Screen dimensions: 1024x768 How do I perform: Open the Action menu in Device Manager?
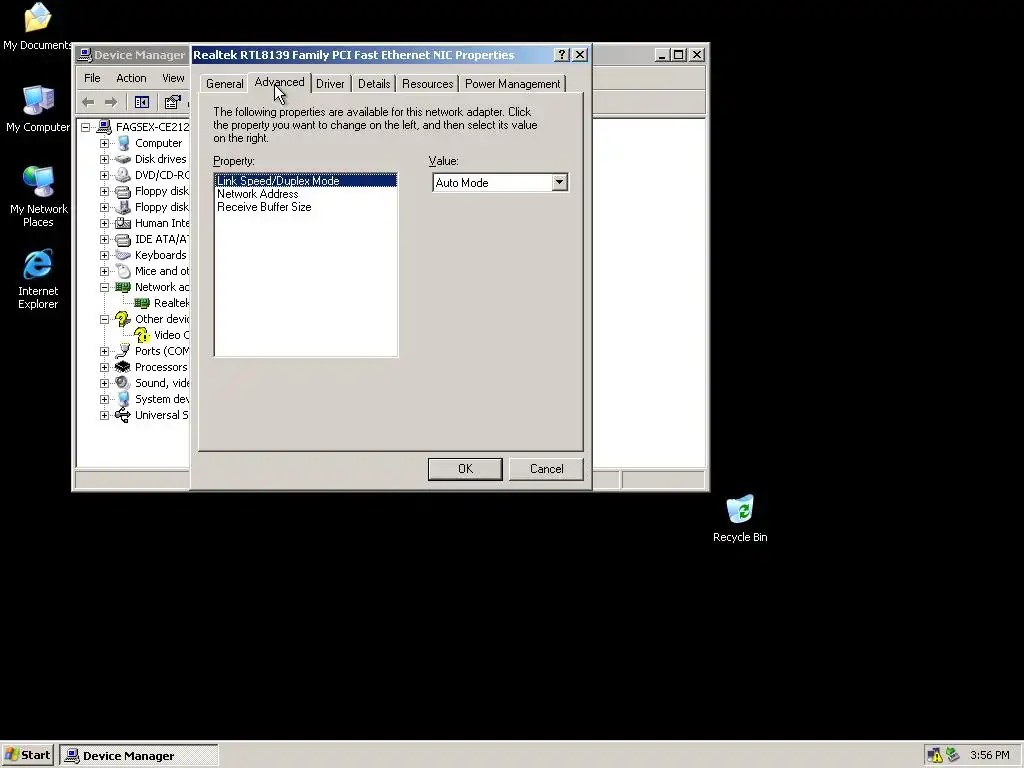131,78
